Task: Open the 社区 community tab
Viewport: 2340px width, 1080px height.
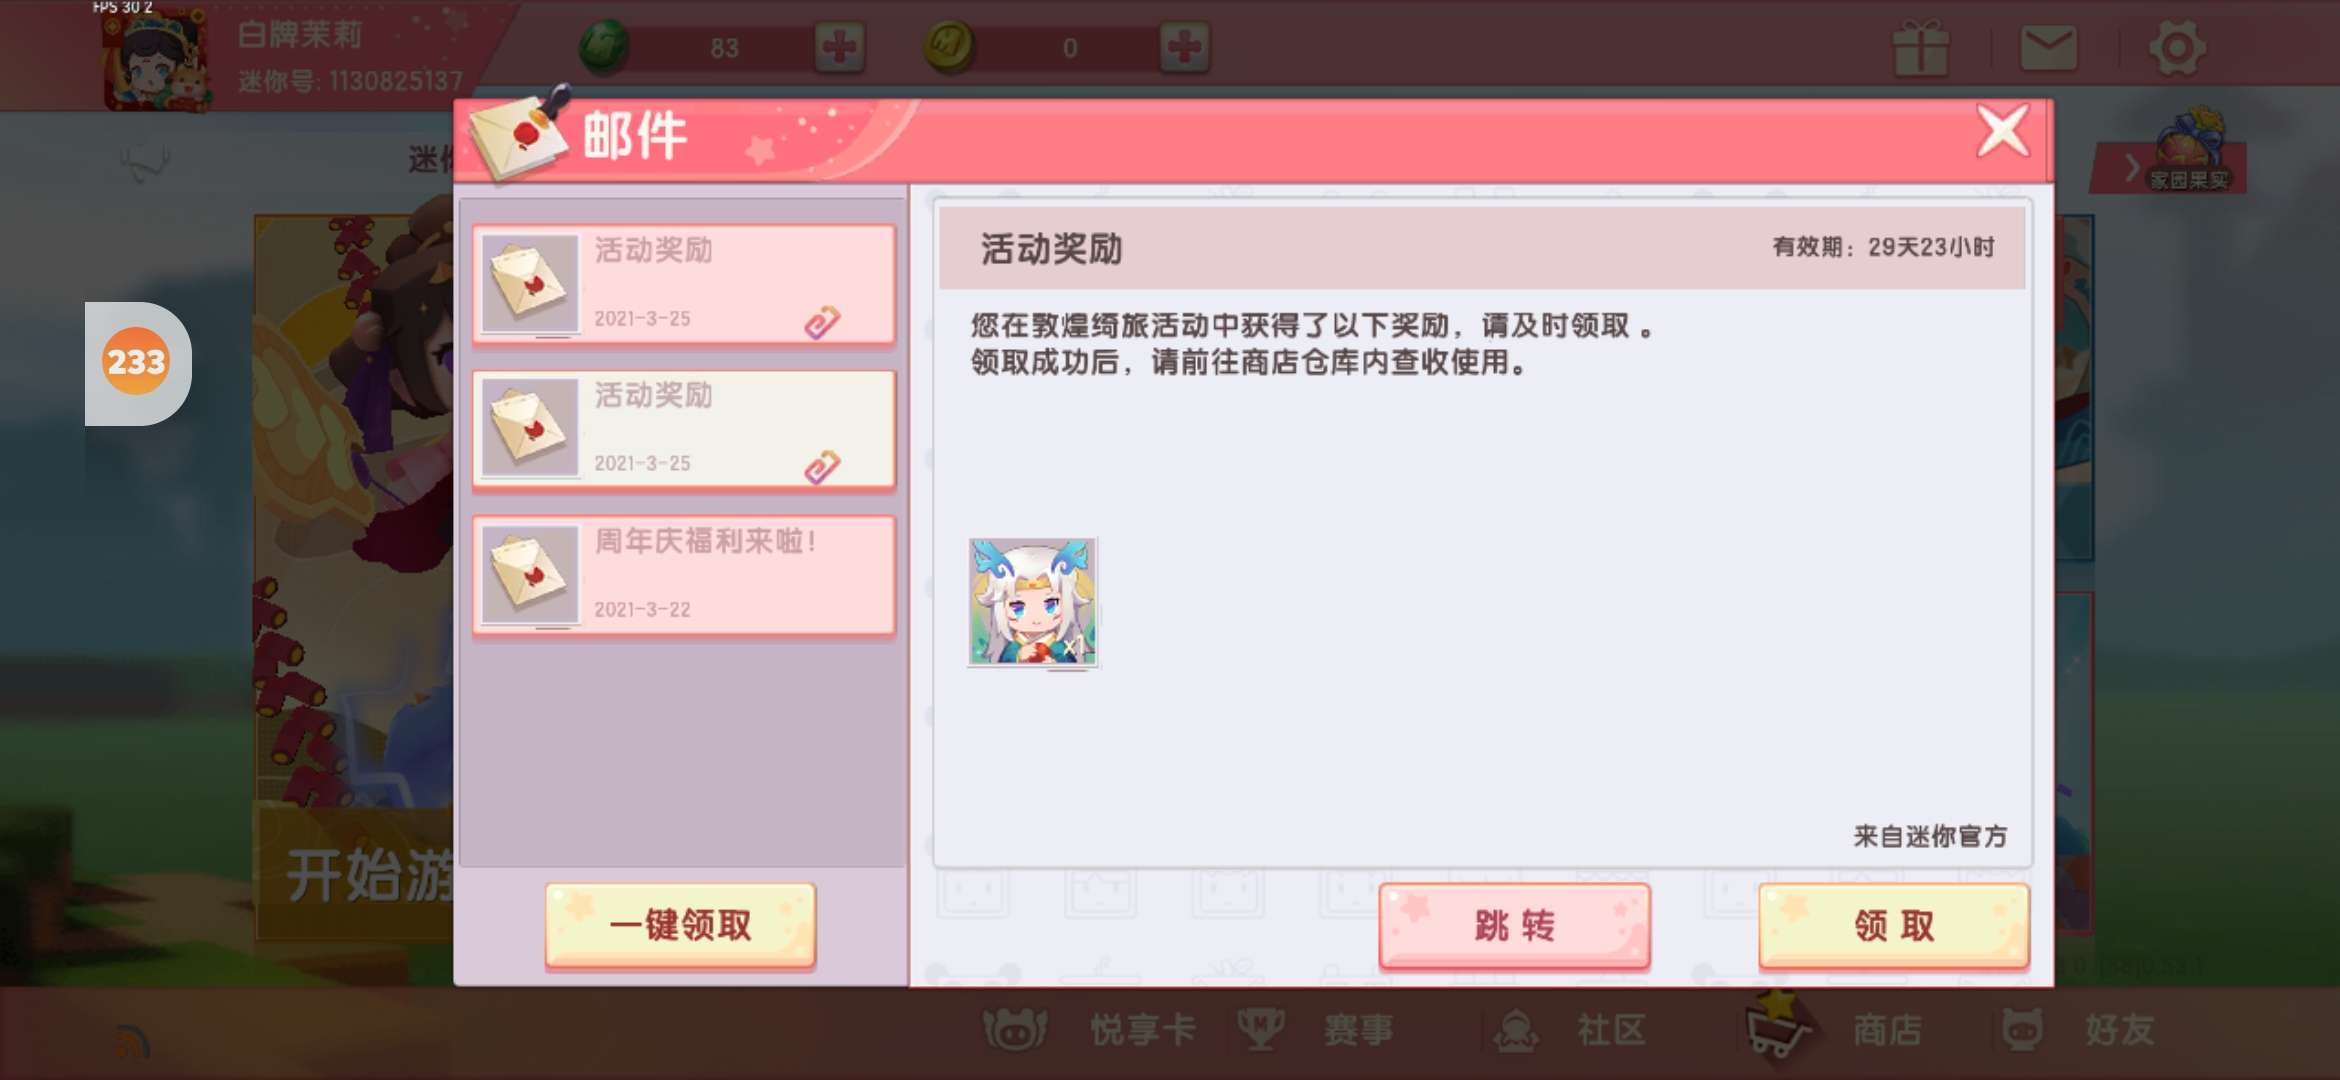Action: tap(1570, 1030)
